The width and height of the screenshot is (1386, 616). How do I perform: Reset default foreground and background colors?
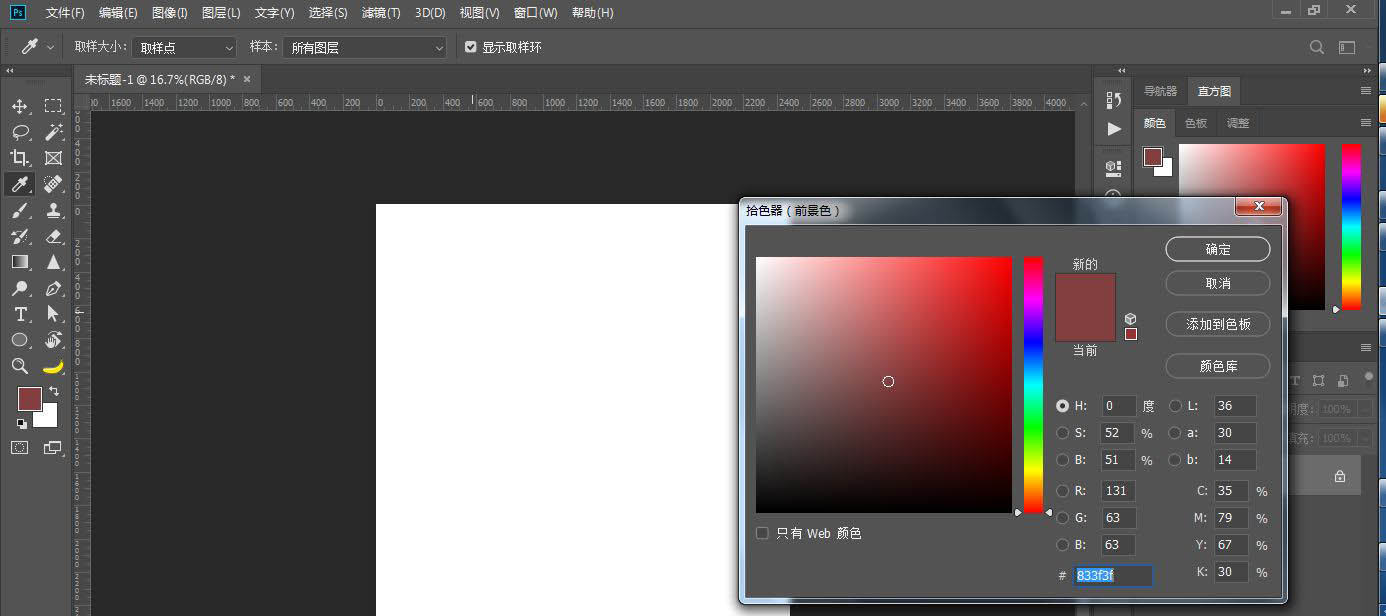22,423
